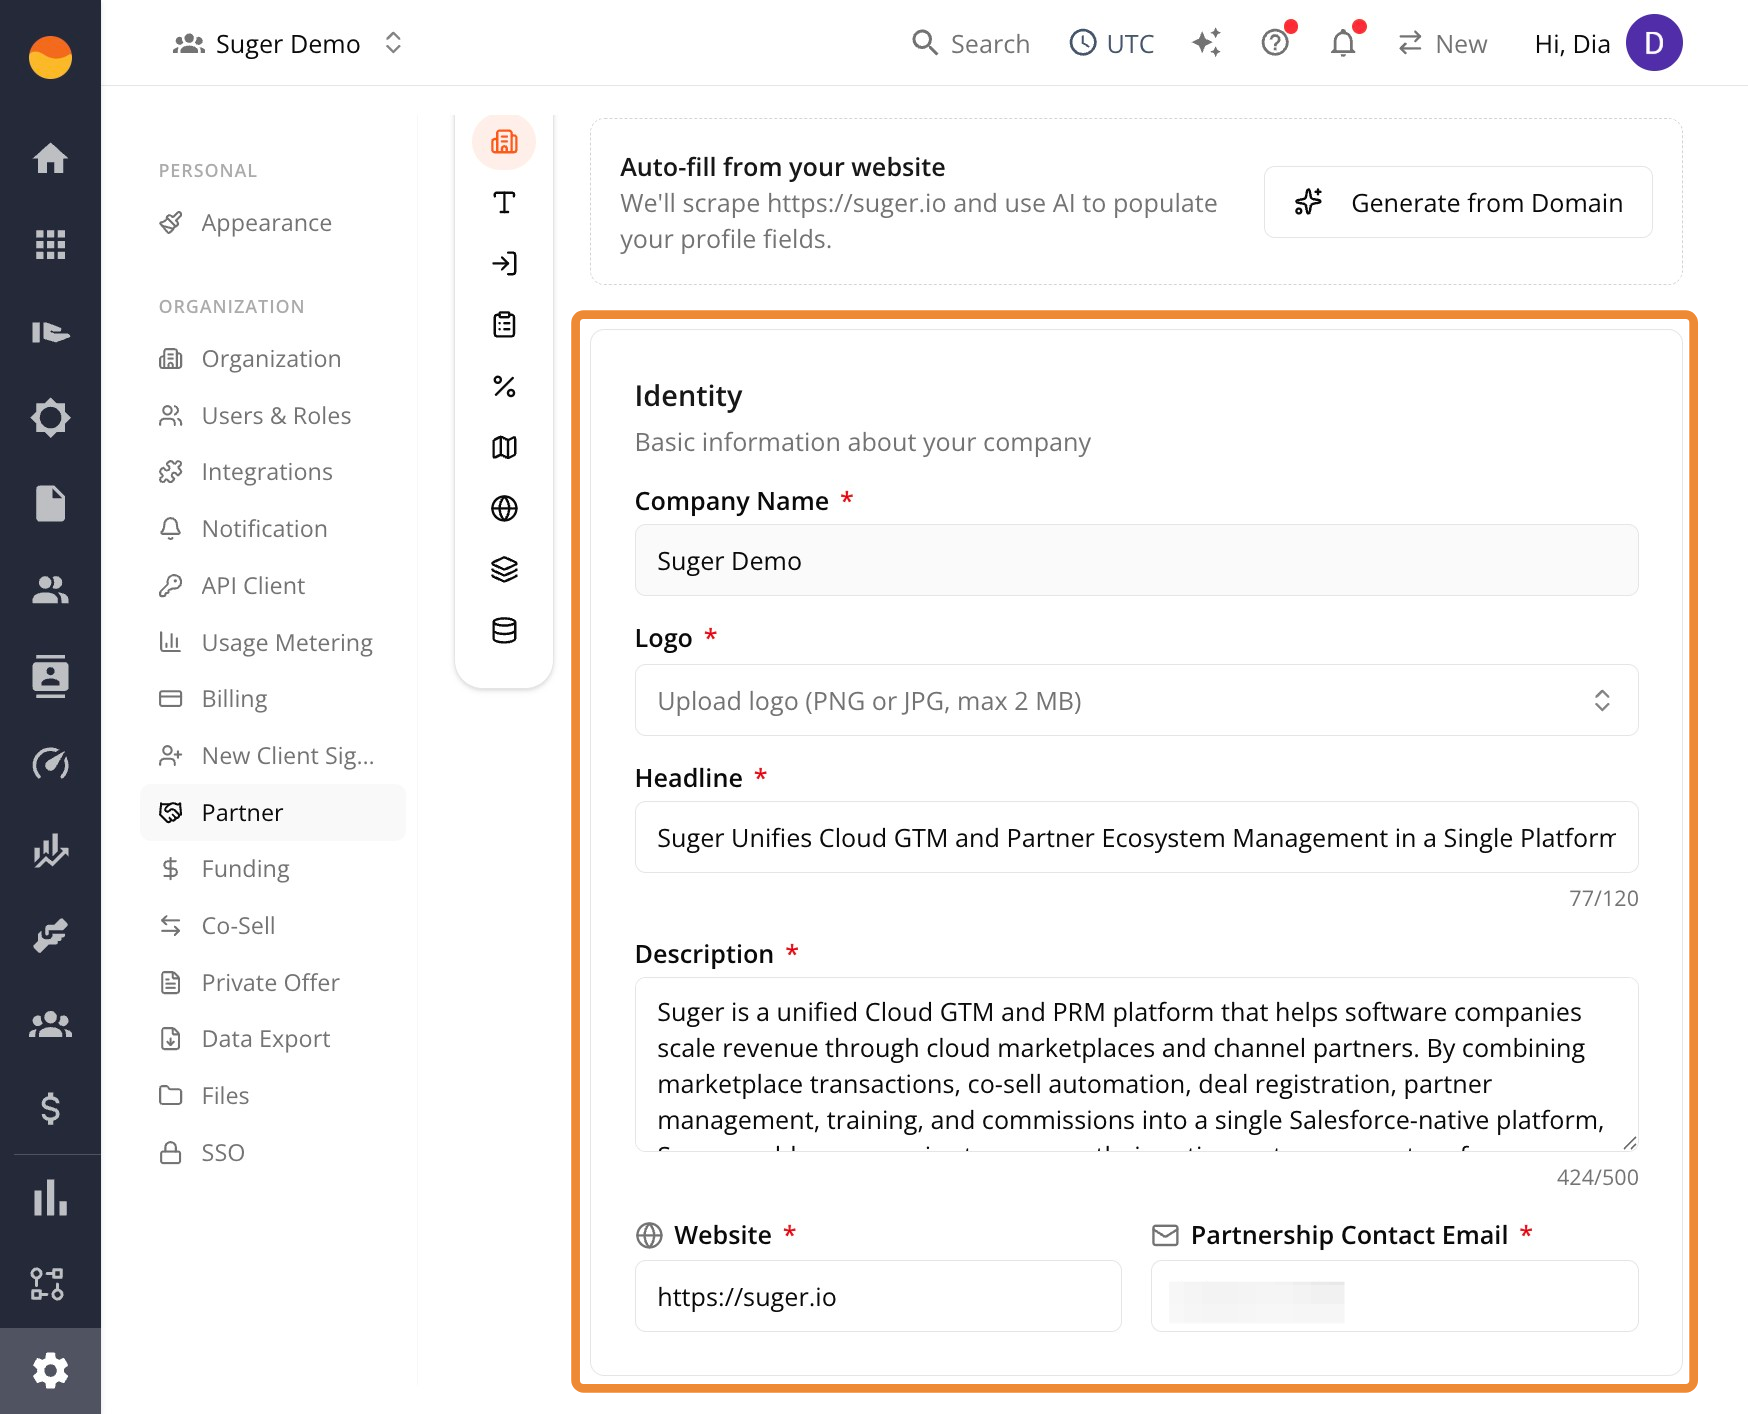Select the text T section icon
Image resolution: width=1748 pixels, height=1414 pixels.
[x=504, y=203]
